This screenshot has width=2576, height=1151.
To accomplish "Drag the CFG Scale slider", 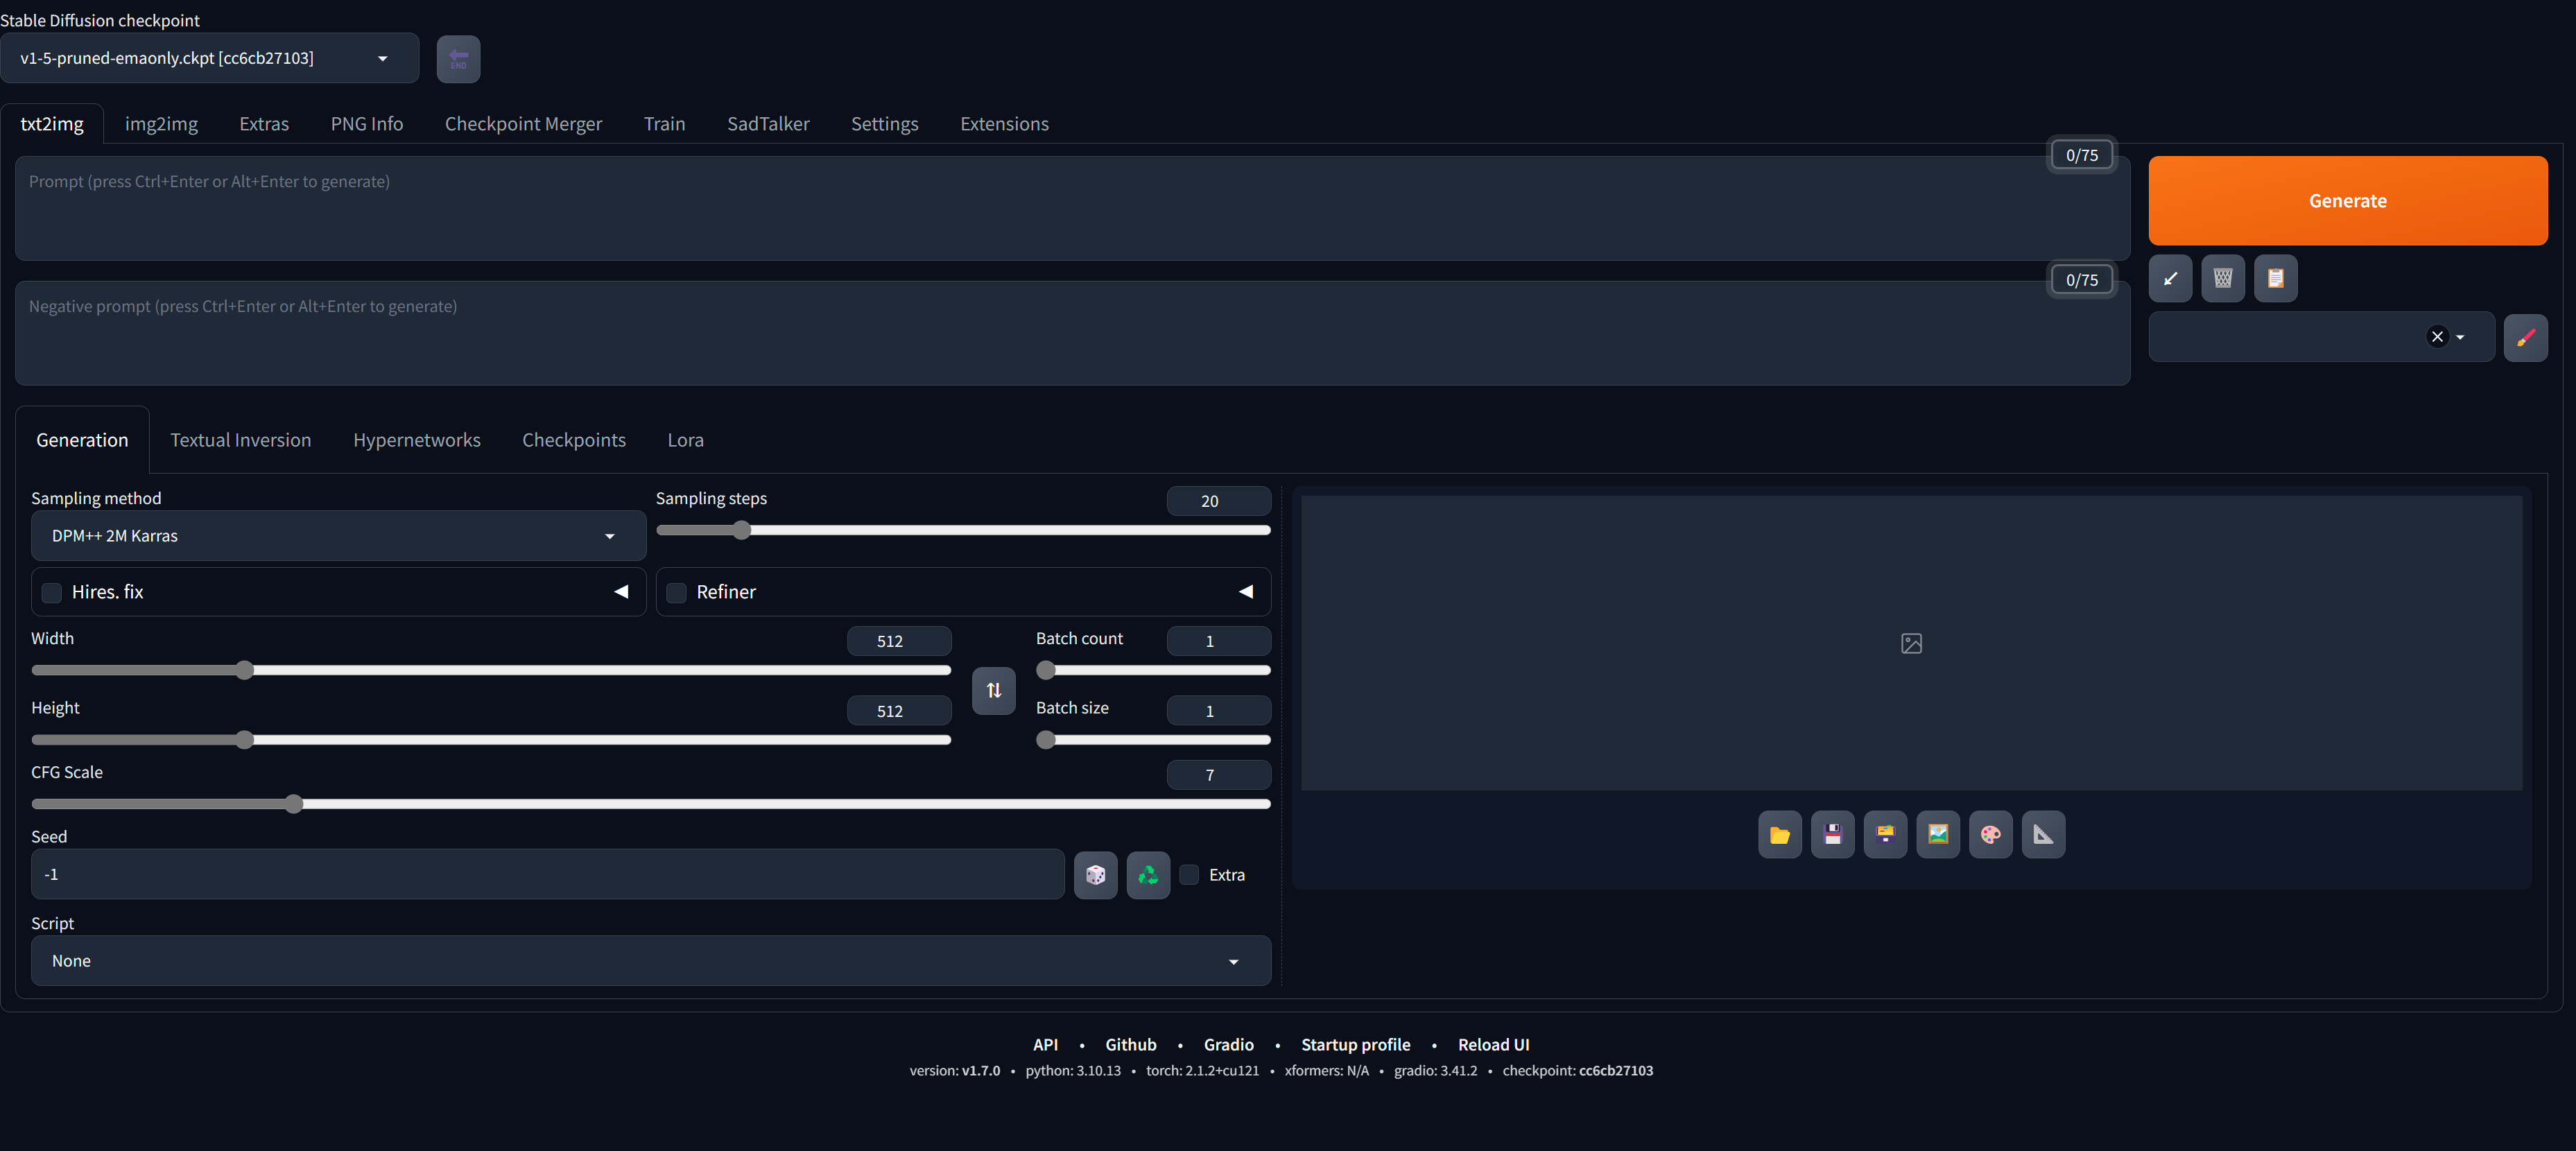I will [294, 803].
